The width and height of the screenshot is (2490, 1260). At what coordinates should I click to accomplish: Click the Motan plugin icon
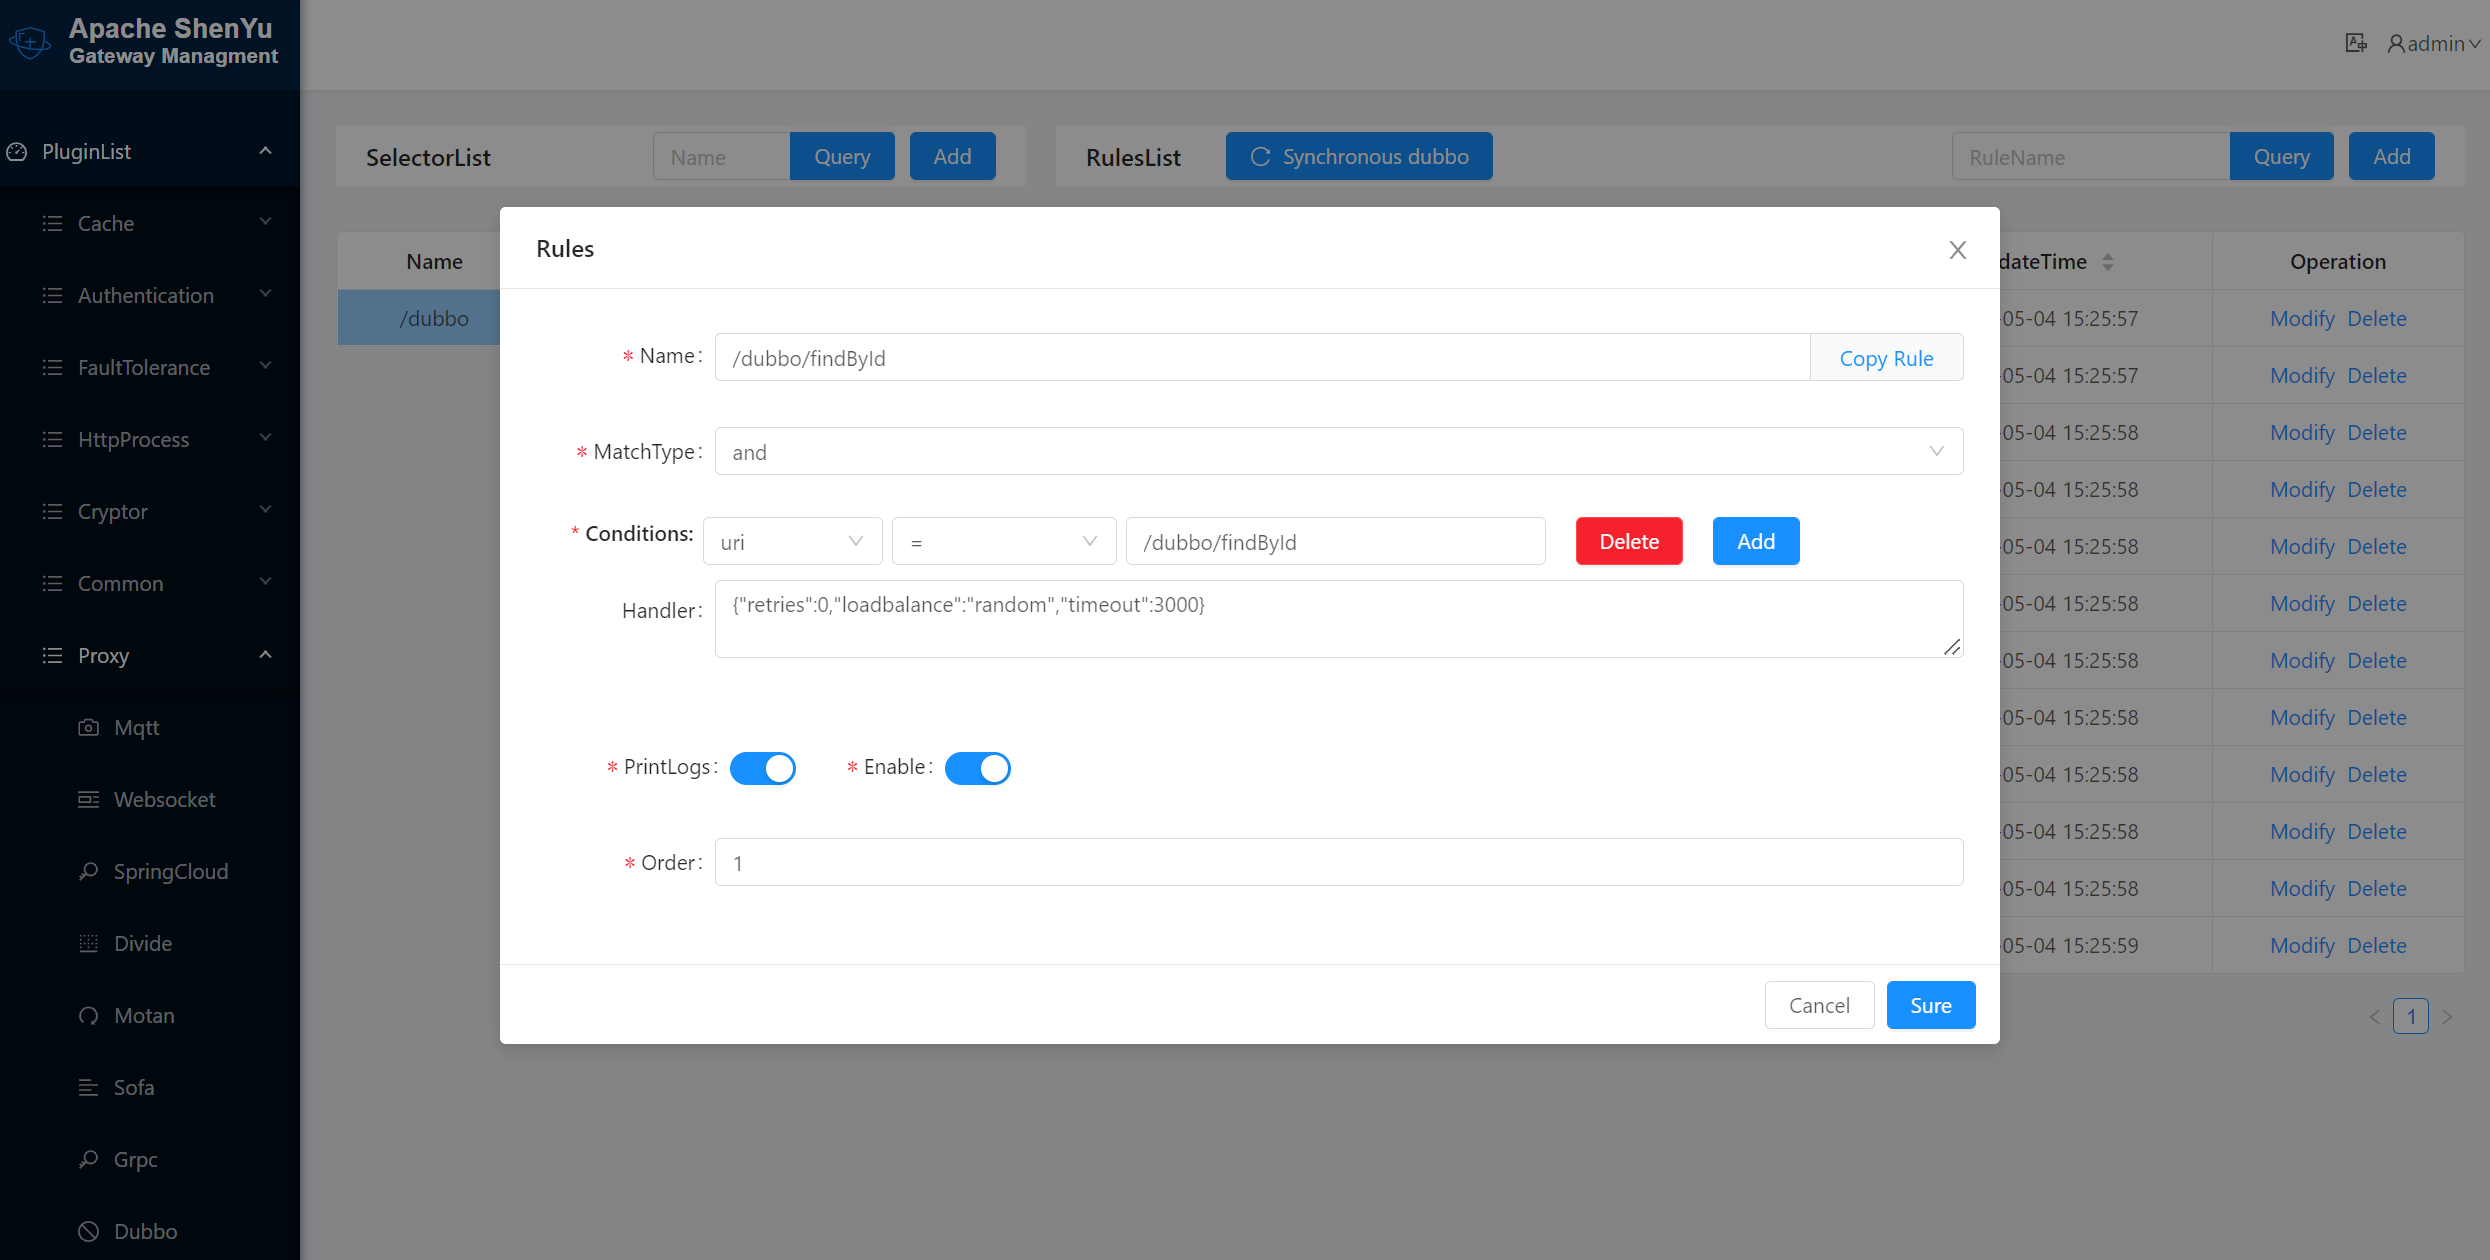(x=89, y=1015)
